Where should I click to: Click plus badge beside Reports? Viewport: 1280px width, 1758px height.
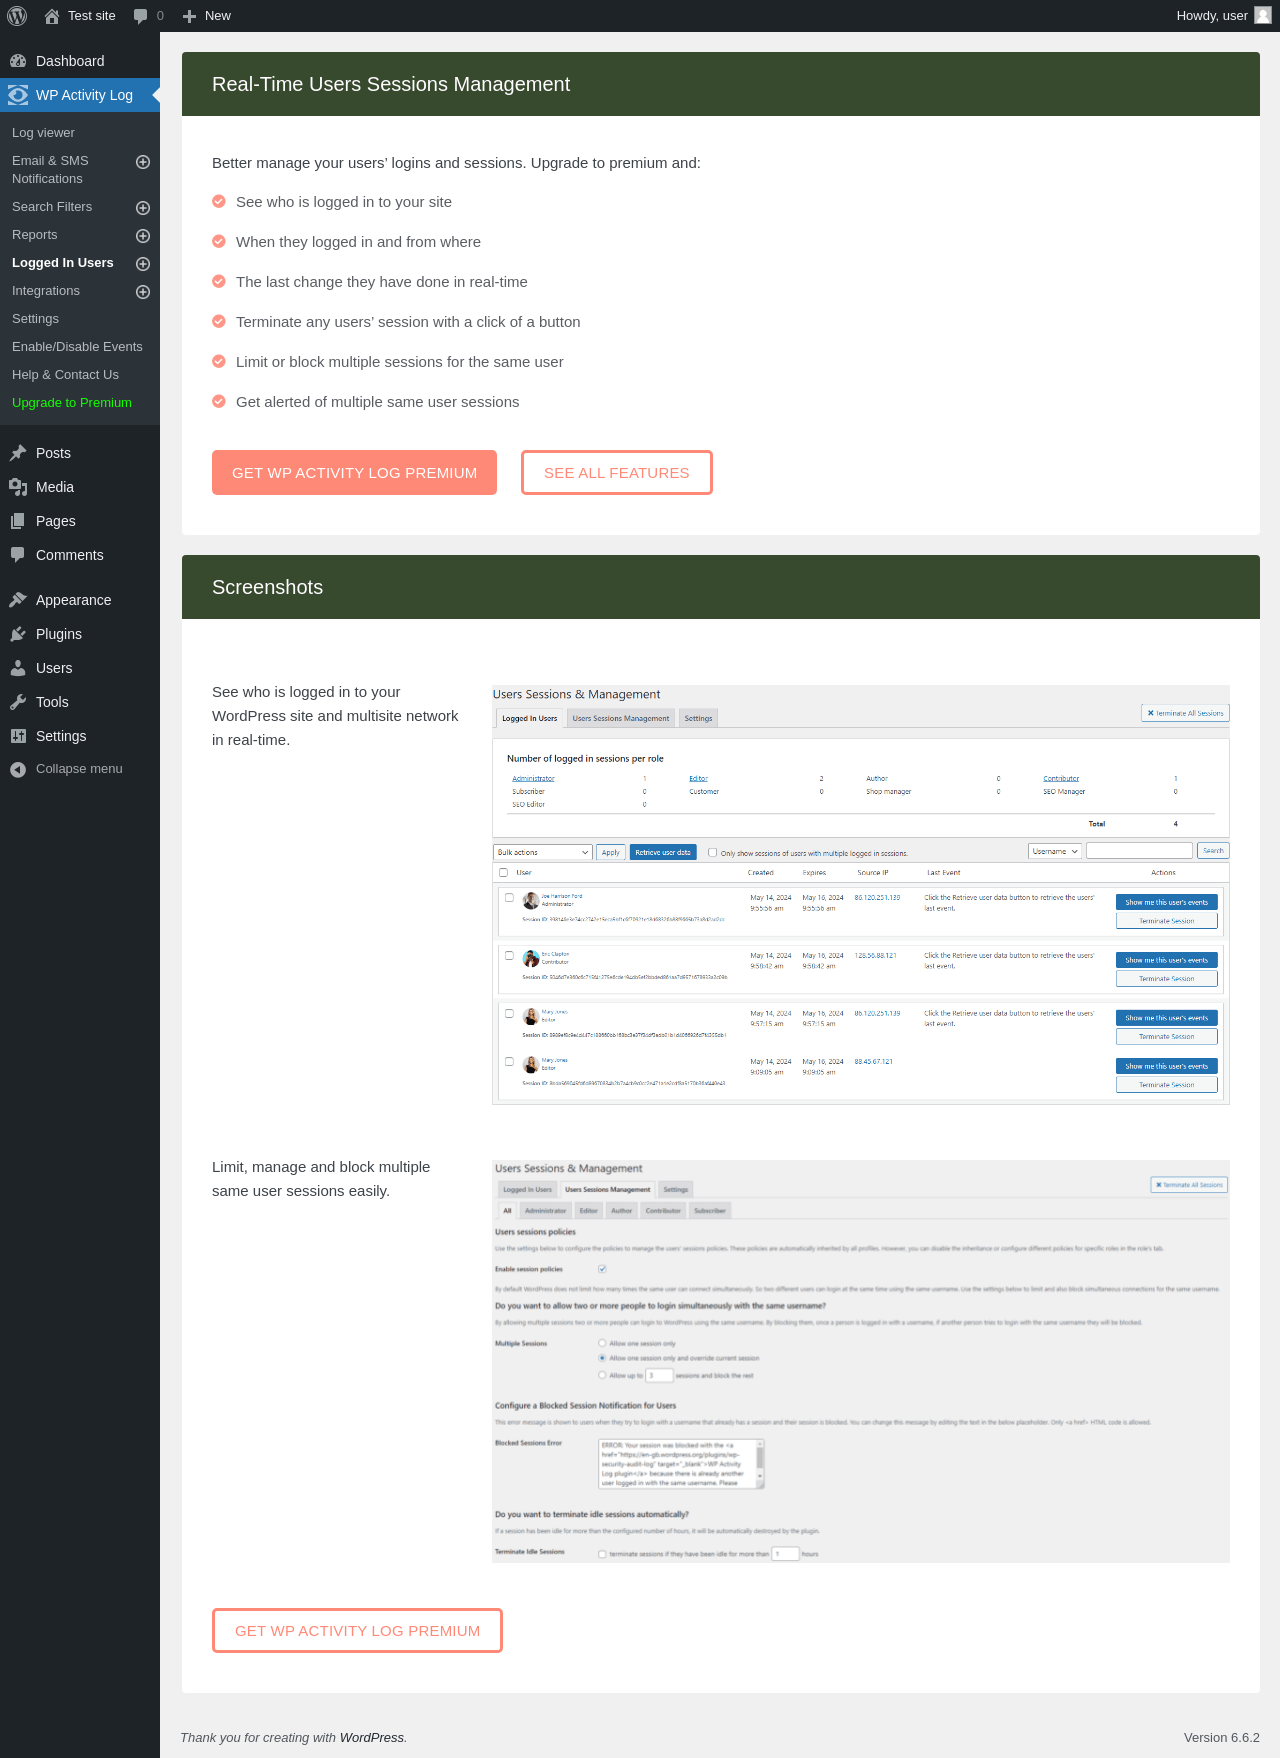pyautogui.click(x=143, y=236)
